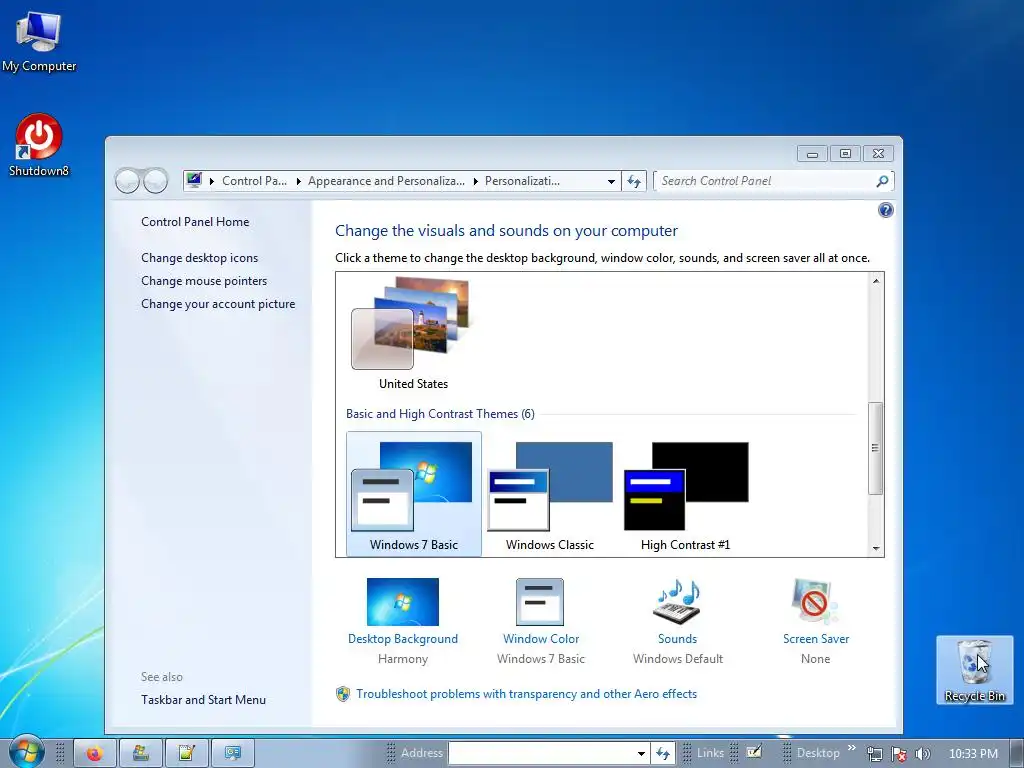Open Control Panel Home link
Image resolution: width=1024 pixels, height=768 pixels.
tap(195, 222)
